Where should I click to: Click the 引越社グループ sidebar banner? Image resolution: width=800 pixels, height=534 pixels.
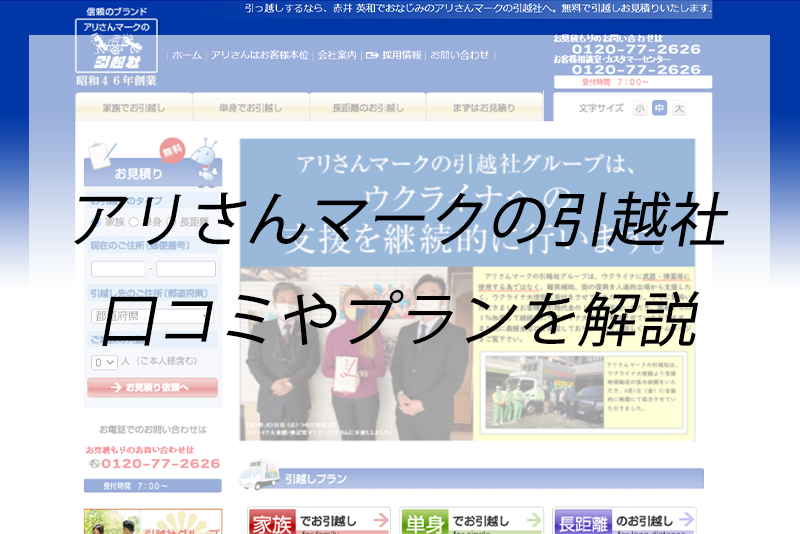153,521
